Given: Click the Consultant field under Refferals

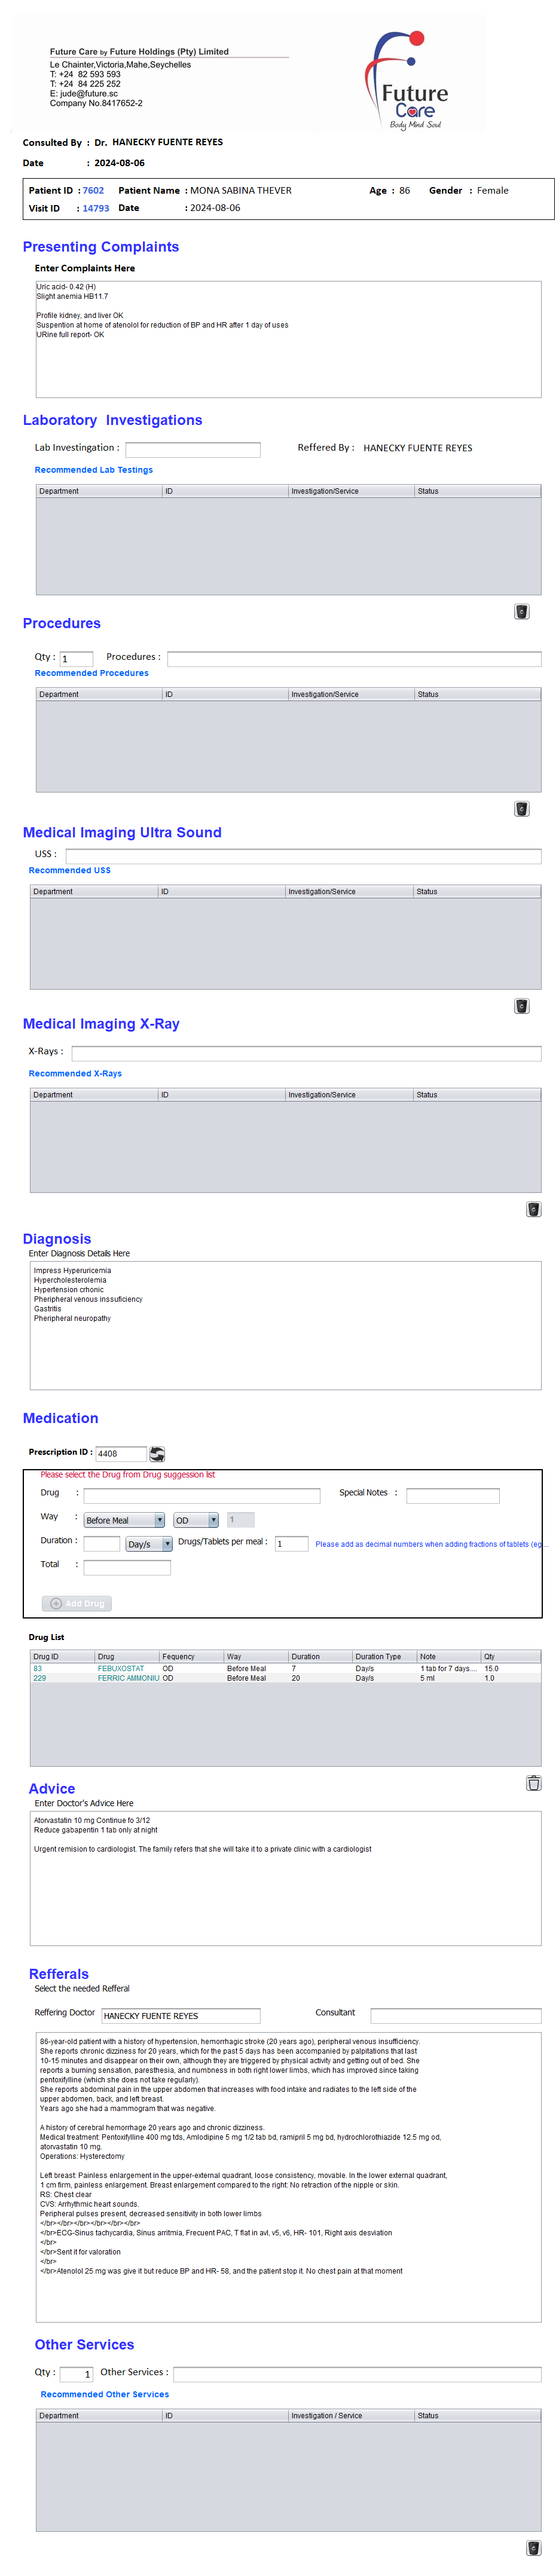Looking at the screenshot, I should pyautogui.click(x=455, y=2015).
